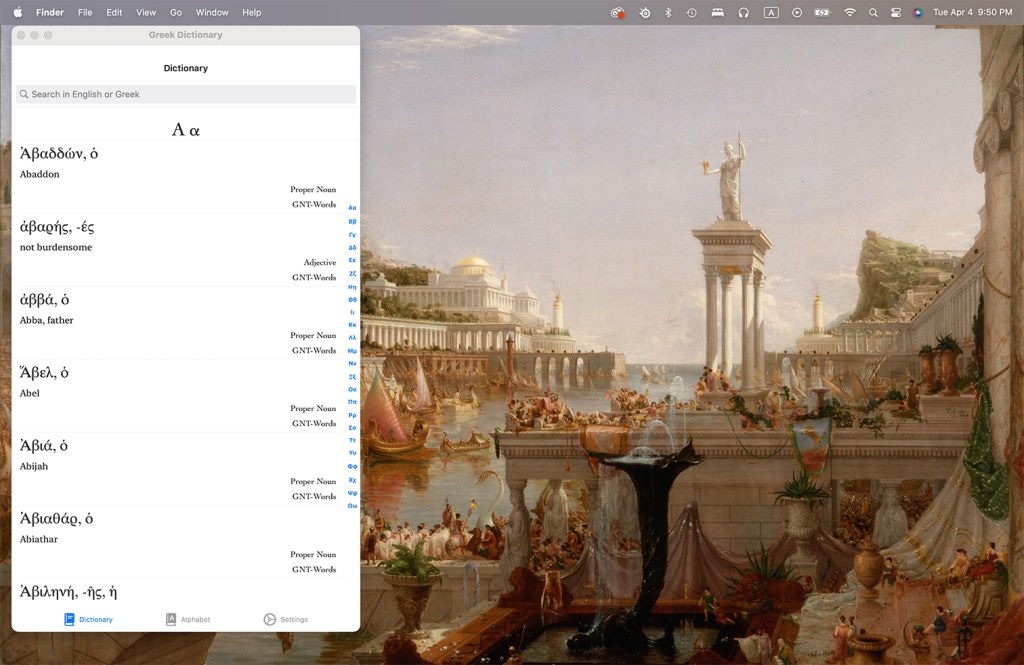The image size is (1024, 665).
Task: Open the Alphabet tab
Action: [187, 619]
